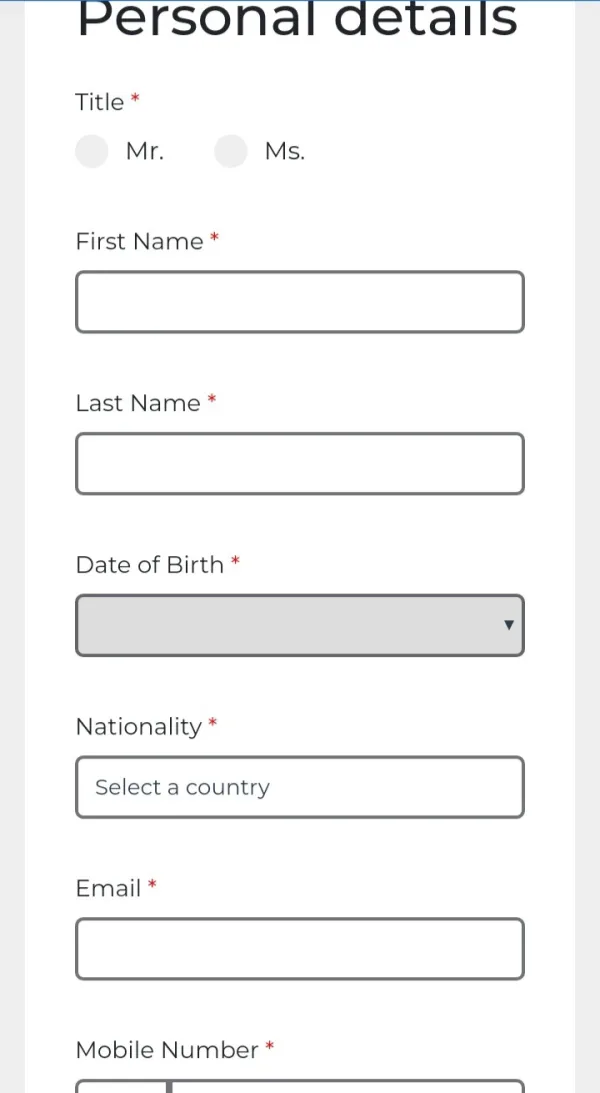Click the Date of Birth label
Screen dimensions: 600x1093
click(150, 565)
